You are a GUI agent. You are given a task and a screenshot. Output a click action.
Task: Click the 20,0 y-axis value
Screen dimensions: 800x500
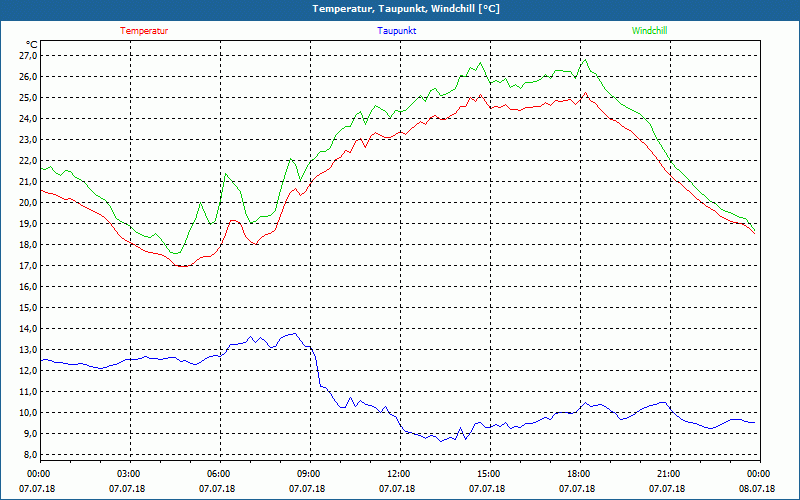[29, 203]
